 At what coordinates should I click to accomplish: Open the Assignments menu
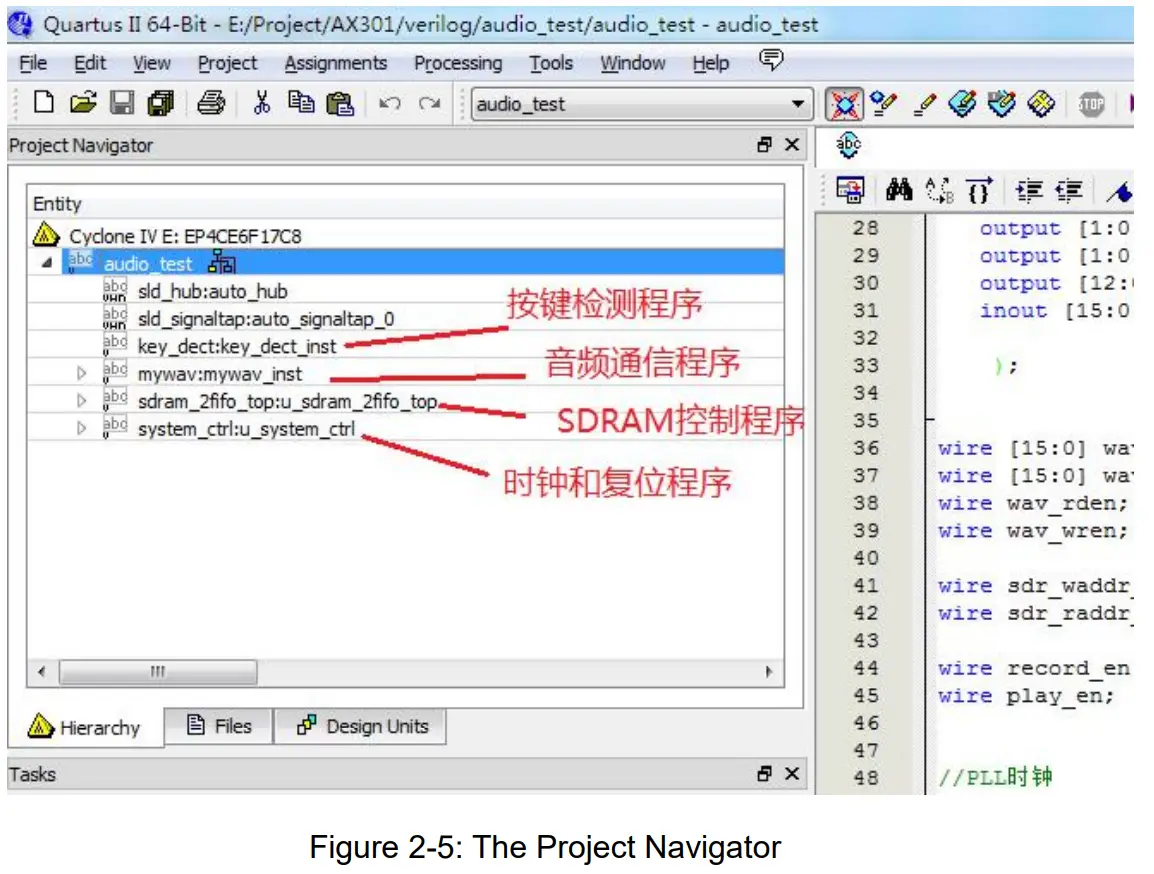(336, 63)
